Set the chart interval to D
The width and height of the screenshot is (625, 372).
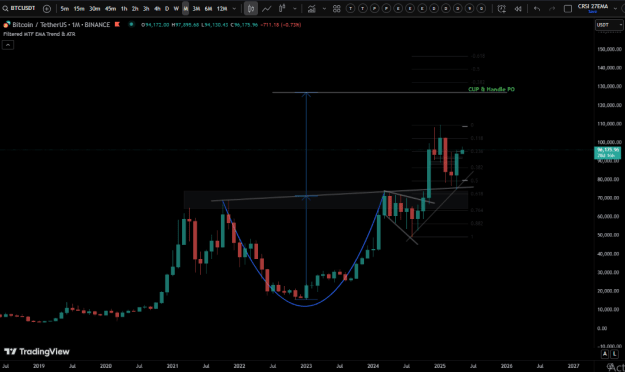click(x=167, y=8)
